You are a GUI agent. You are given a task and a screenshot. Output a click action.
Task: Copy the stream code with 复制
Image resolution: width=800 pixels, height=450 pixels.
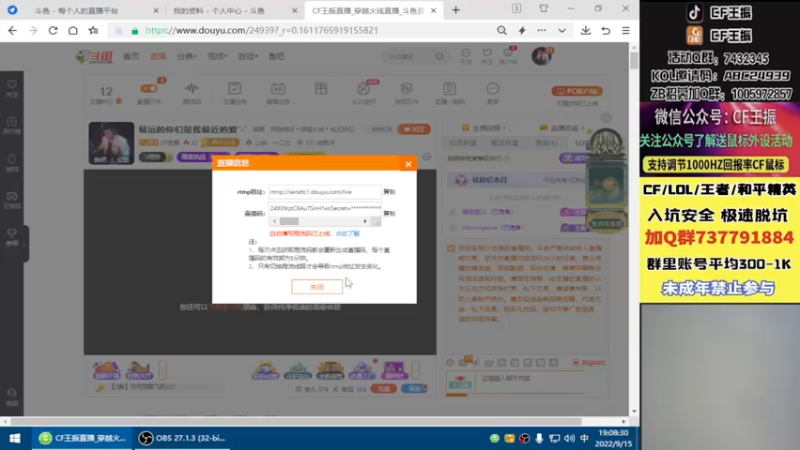coord(389,213)
